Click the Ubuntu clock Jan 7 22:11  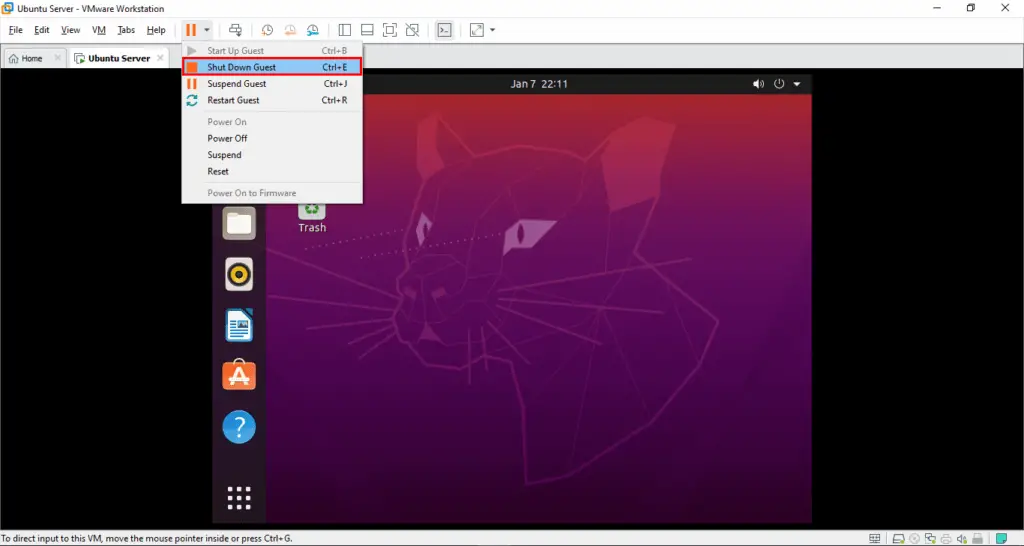click(x=539, y=84)
